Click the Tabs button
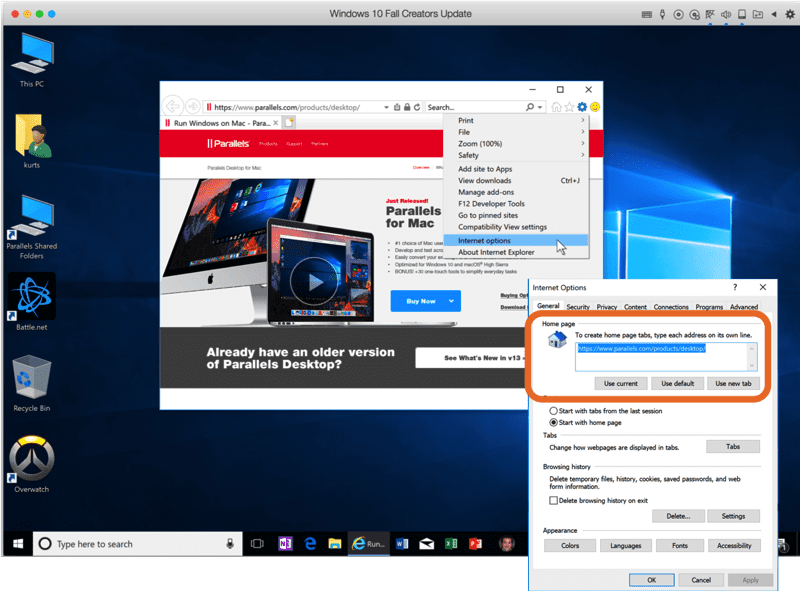Viewport: 800px width, 591px height. pos(733,447)
